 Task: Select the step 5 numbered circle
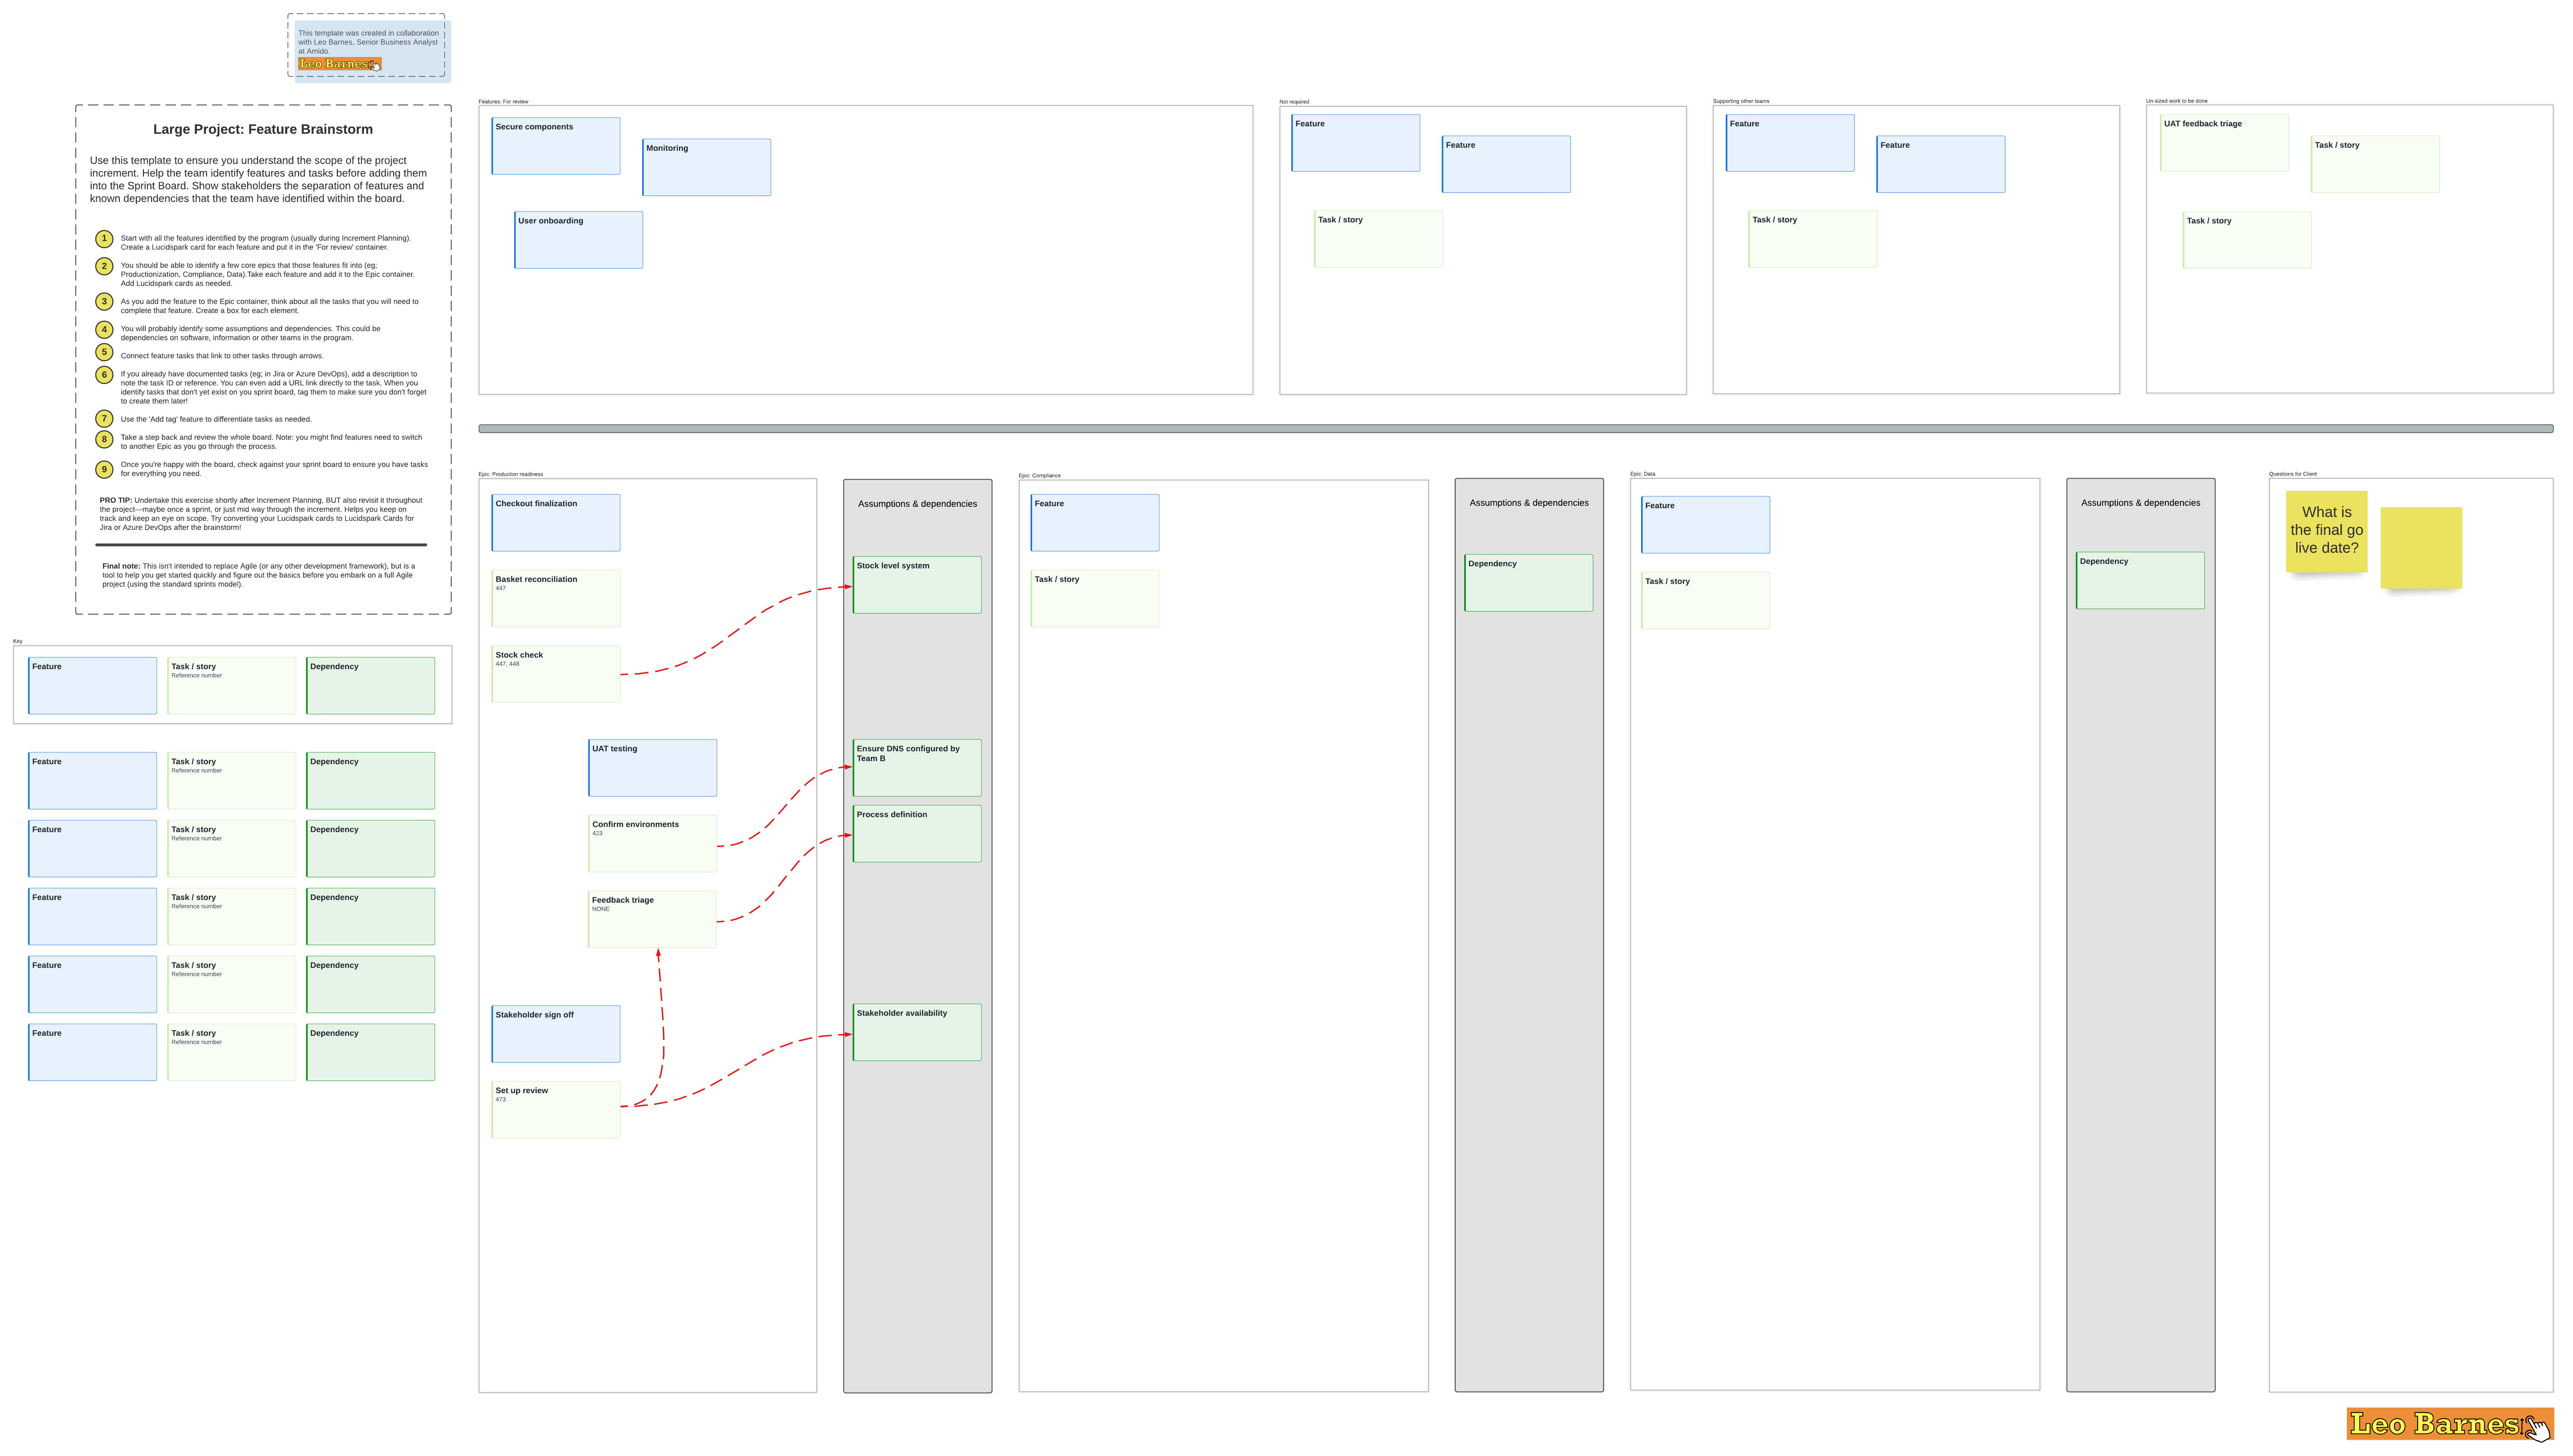pyautogui.click(x=104, y=352)
